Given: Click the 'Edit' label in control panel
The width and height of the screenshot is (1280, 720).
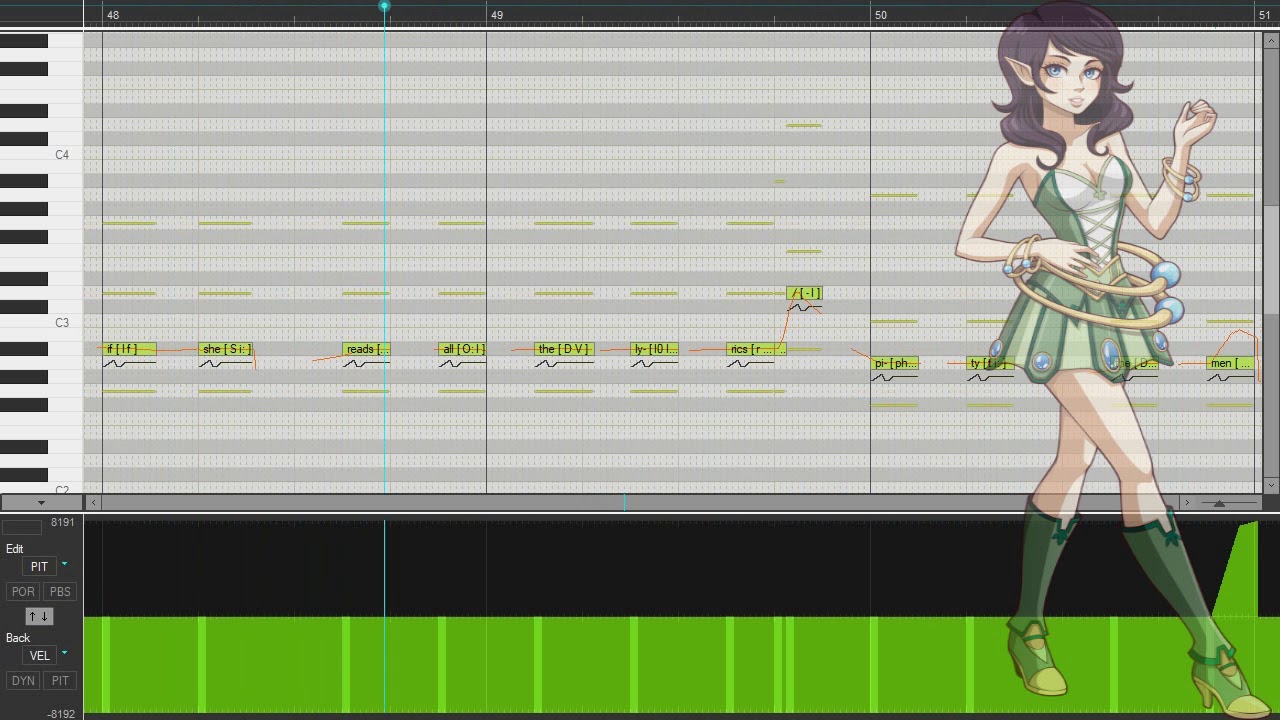Looking at the screenshot, I should pos(15,549).
